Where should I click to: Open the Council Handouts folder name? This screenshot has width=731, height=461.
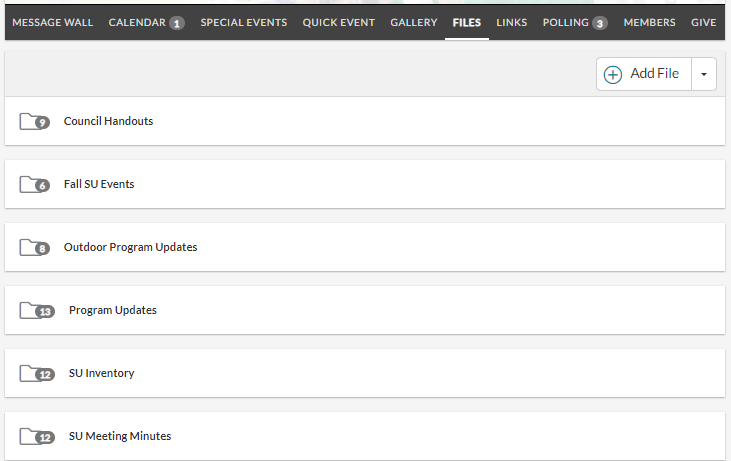point(108,121)
